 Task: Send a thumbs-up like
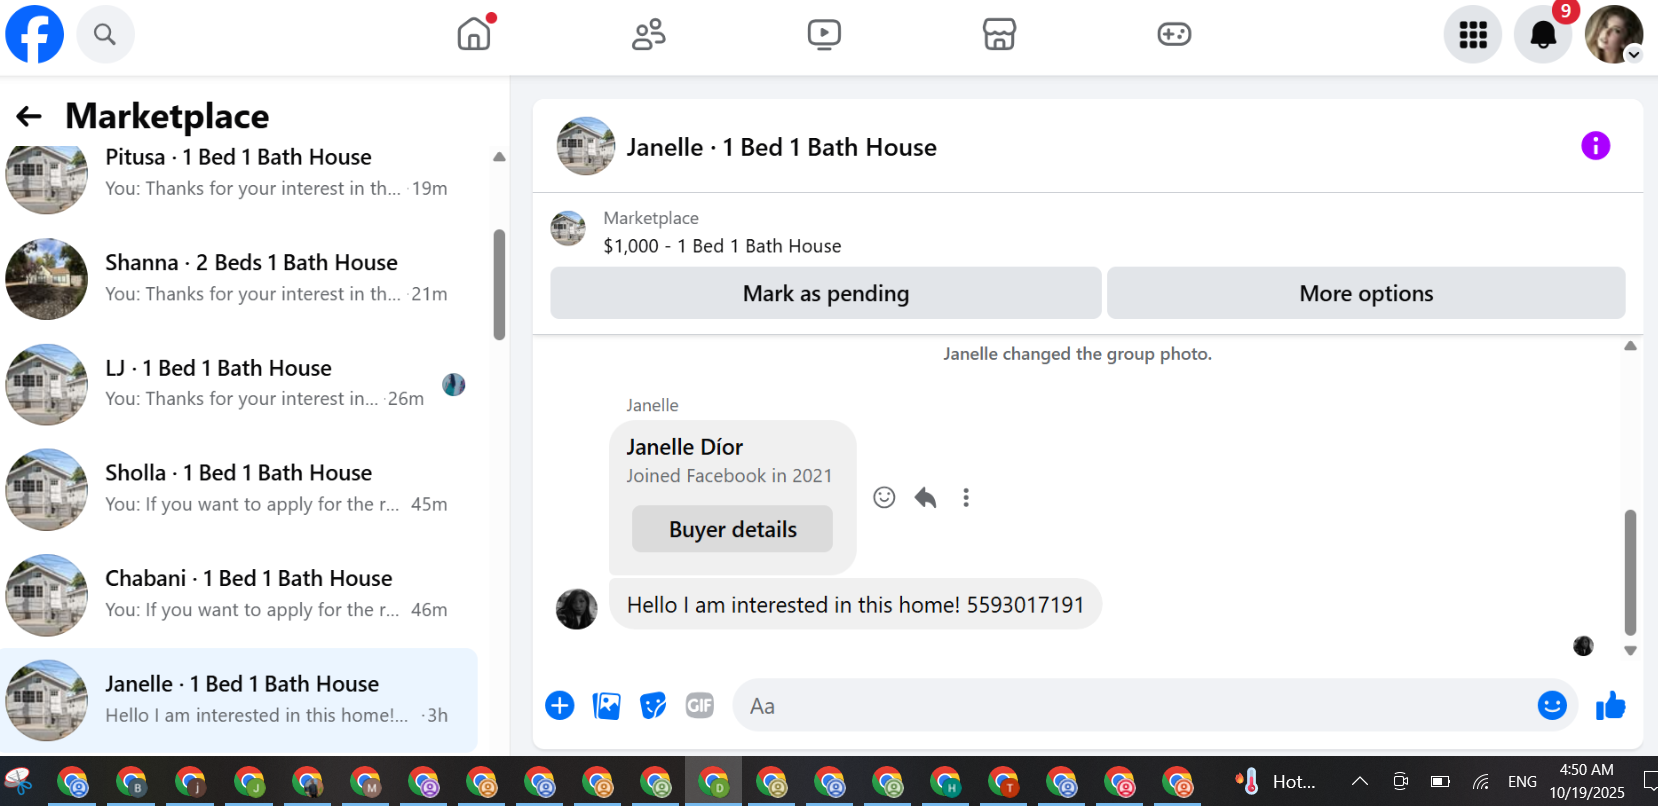coord(1610,706)
